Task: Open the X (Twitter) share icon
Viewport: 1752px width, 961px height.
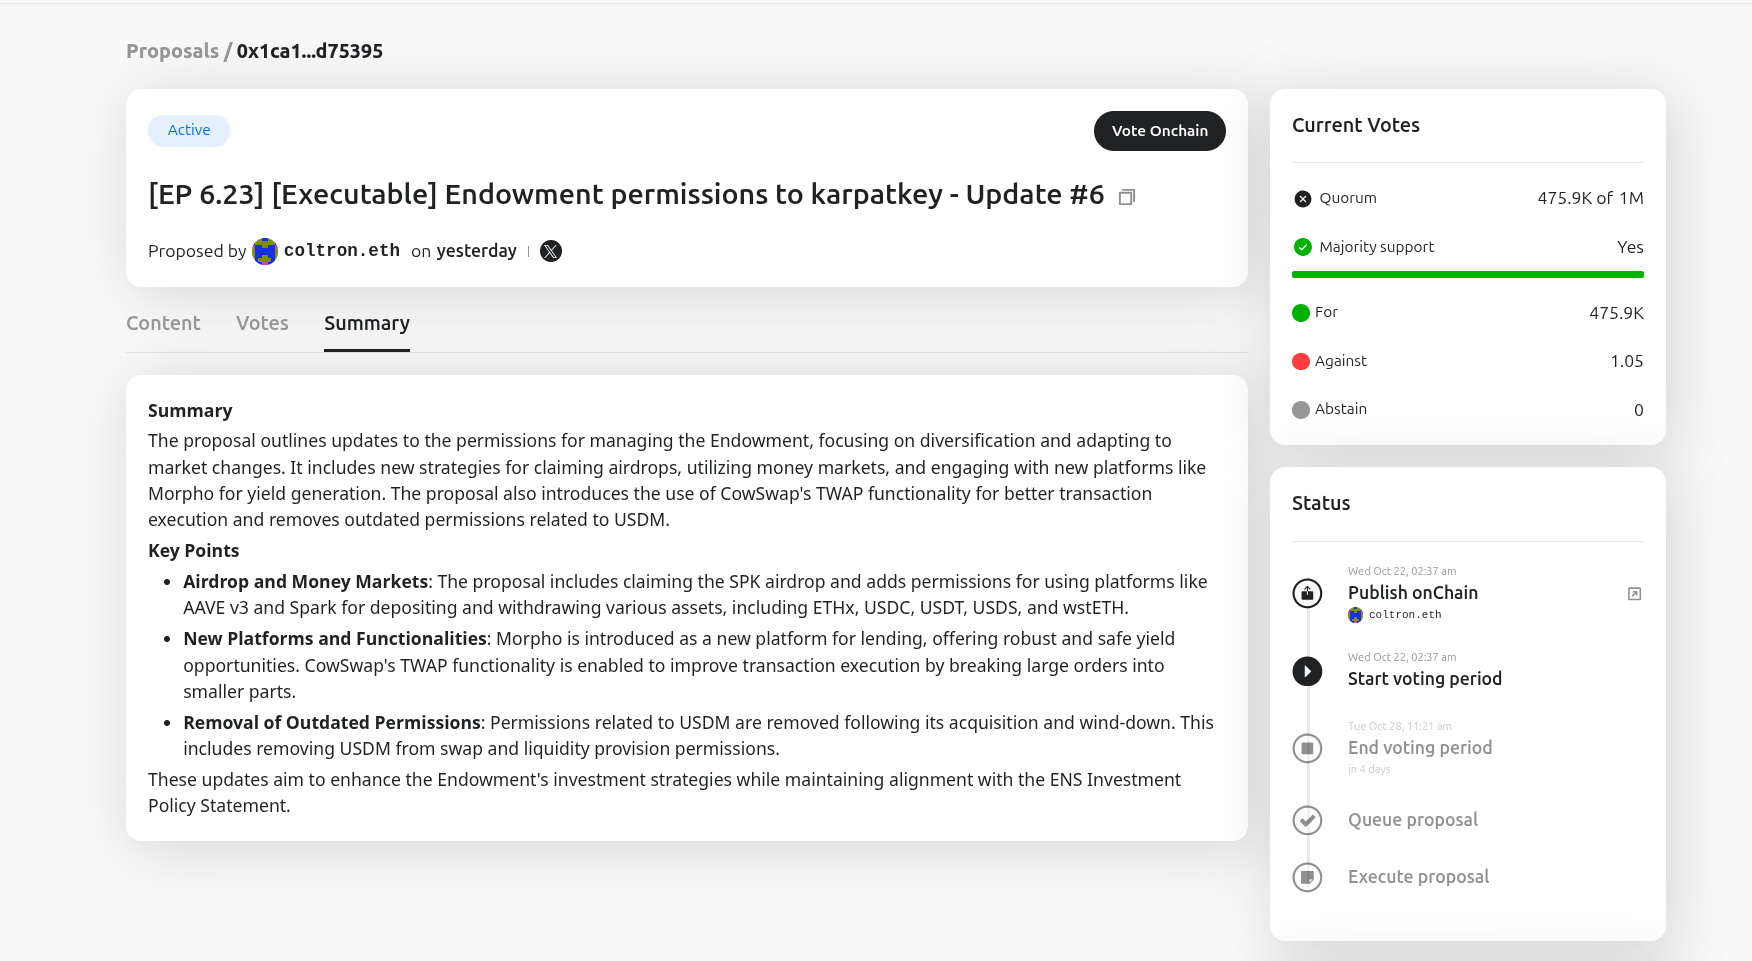Action: tap(551, 251)
